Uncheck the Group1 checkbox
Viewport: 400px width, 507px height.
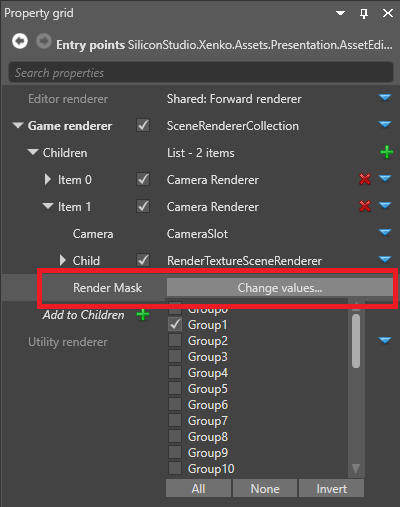pos(175,324)
